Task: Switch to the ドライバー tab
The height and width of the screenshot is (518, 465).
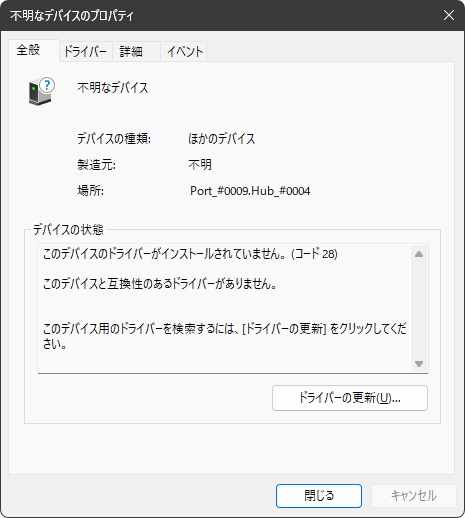Action: [86, 52]
